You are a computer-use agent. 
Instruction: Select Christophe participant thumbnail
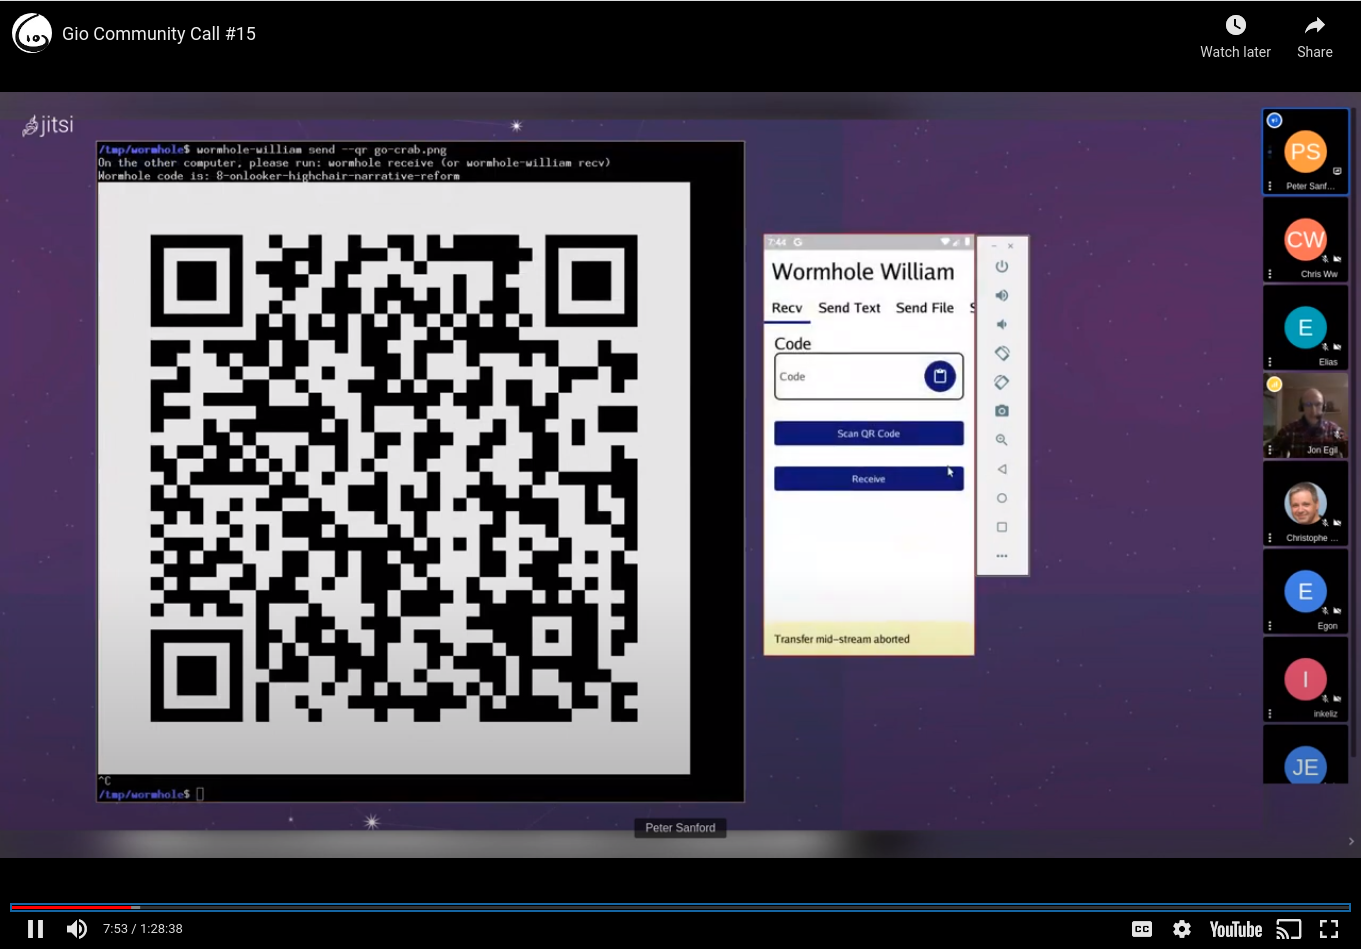click(x=1306, y=504)
